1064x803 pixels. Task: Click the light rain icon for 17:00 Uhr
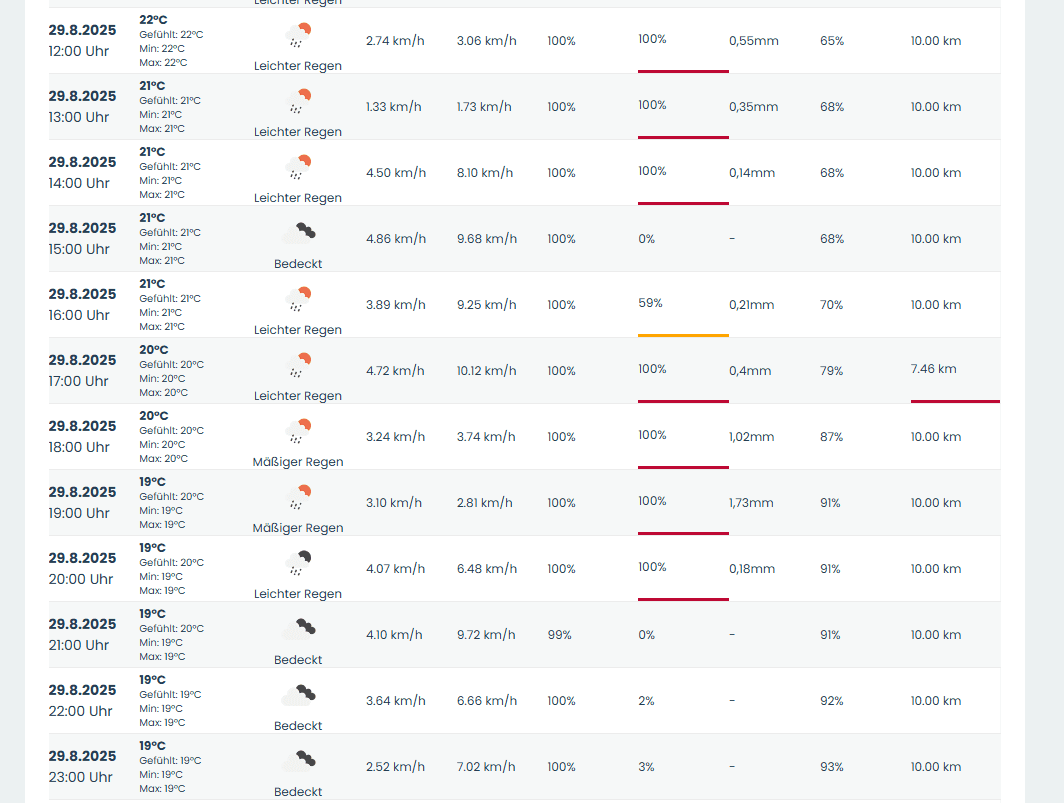298,365
